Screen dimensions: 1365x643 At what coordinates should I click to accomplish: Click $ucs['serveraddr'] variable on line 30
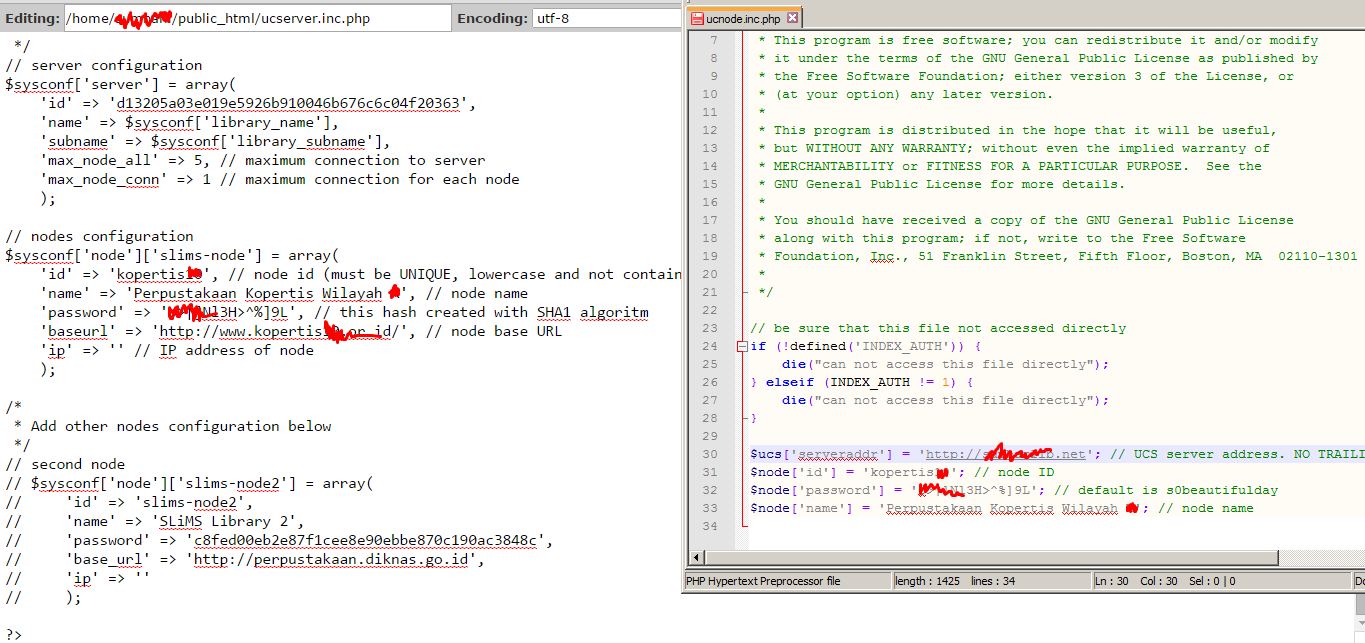click(x=820, y=454)
